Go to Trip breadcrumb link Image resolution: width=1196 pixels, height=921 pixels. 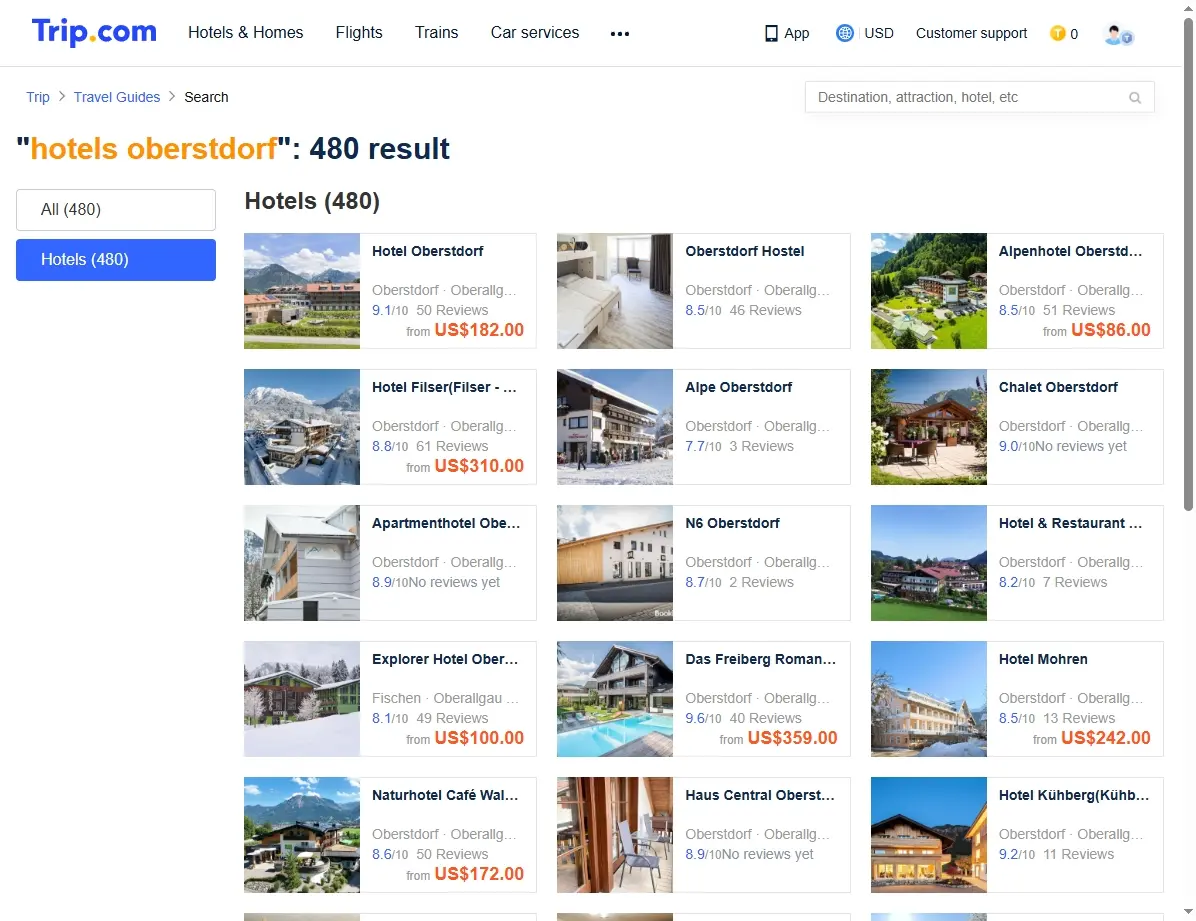[37, 97]
